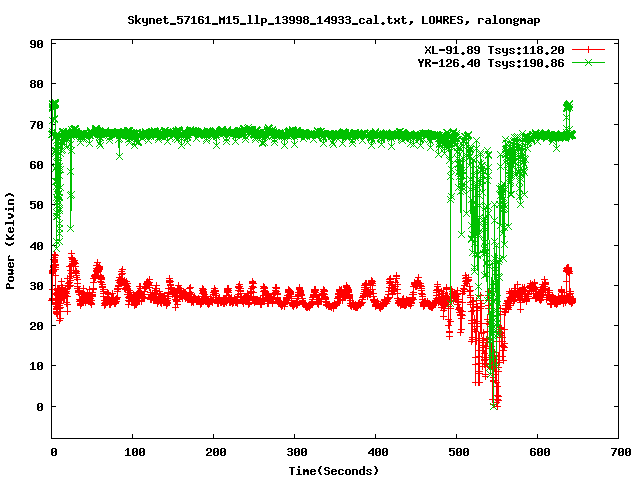
Task: Click x-axis tick label 400
Action: pyautogui.click(x=378, y=452)
